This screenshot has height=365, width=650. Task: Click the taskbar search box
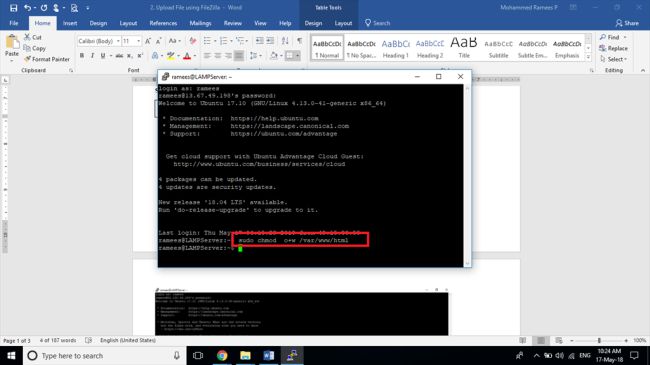pos(104,355)
